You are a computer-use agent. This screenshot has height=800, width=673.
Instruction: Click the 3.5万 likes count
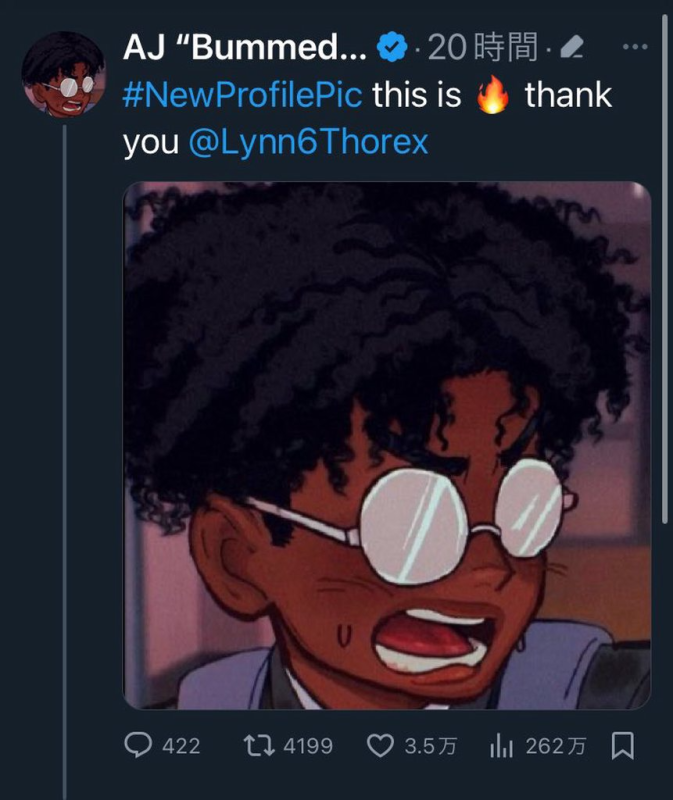pyautogui.click(x=431, y=746)
